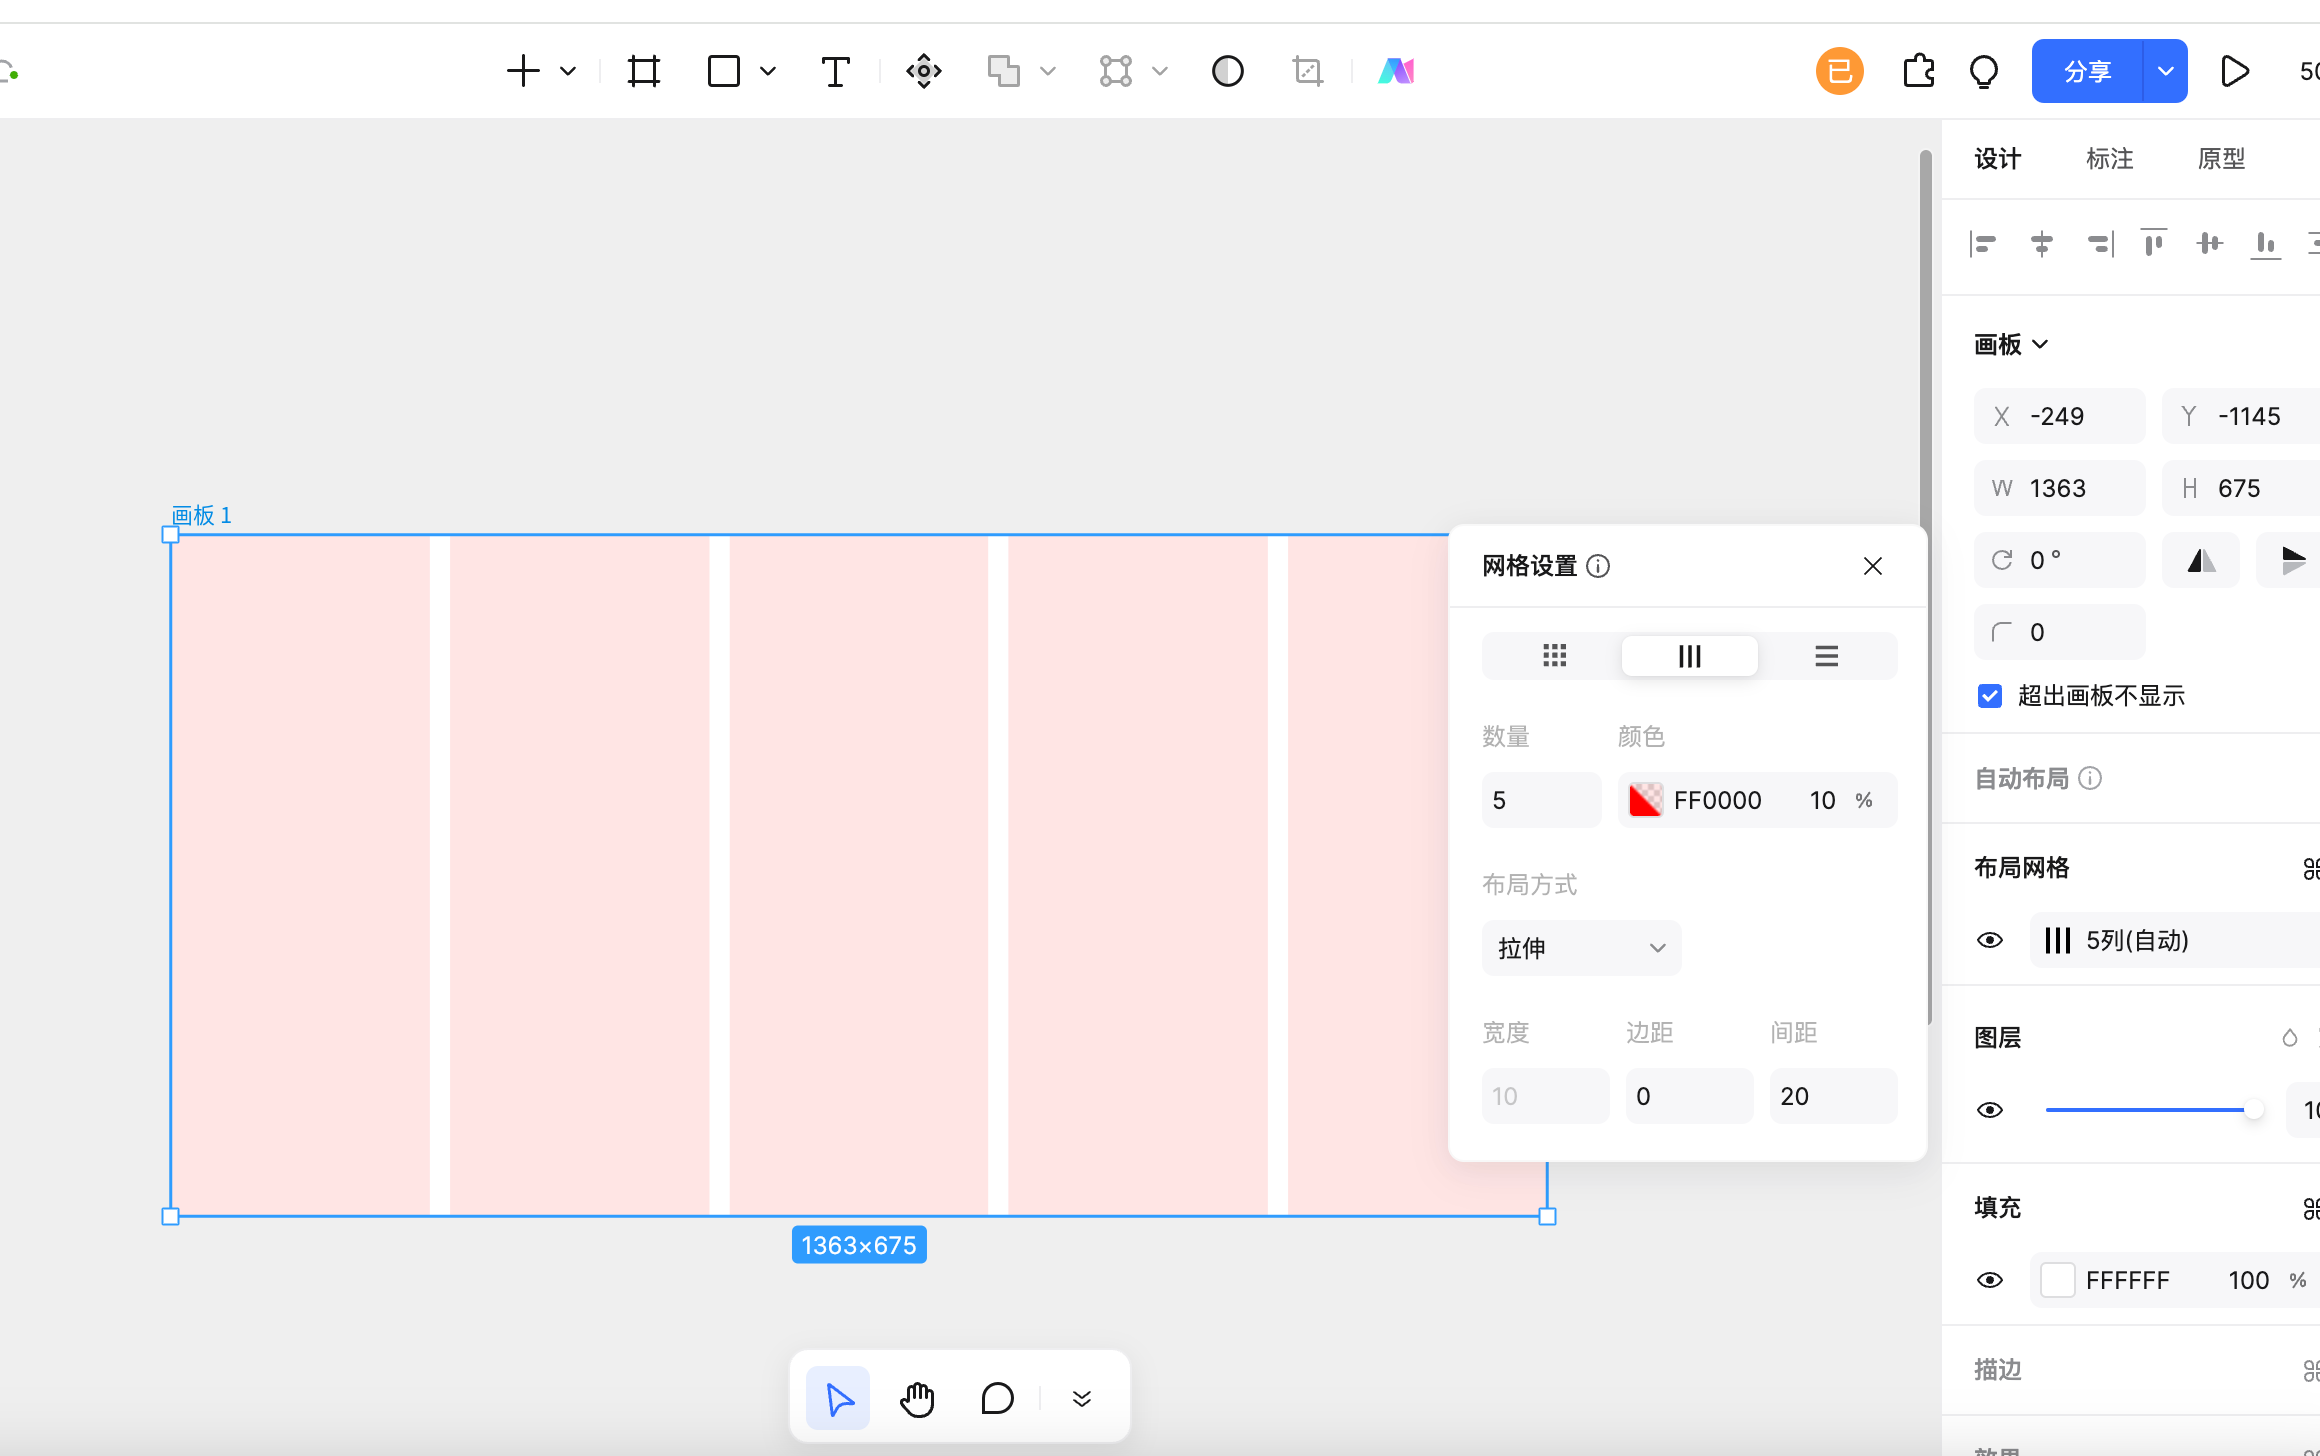2320x1456 pixels.
Task: Click the 数量 count field 5
Action: tap(1542, 800)
